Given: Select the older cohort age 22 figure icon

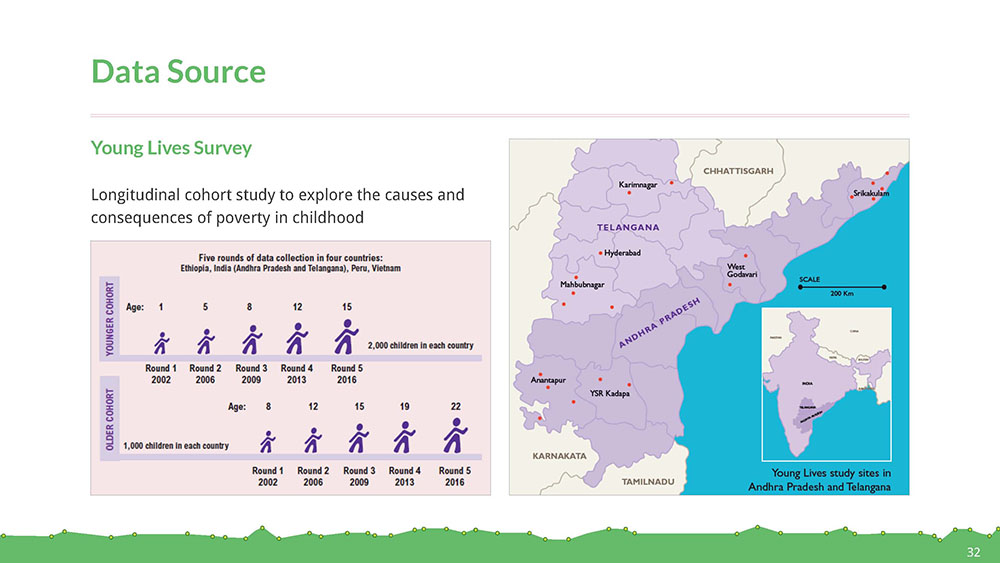Looking at the screenshot, I should coord(455,435).
